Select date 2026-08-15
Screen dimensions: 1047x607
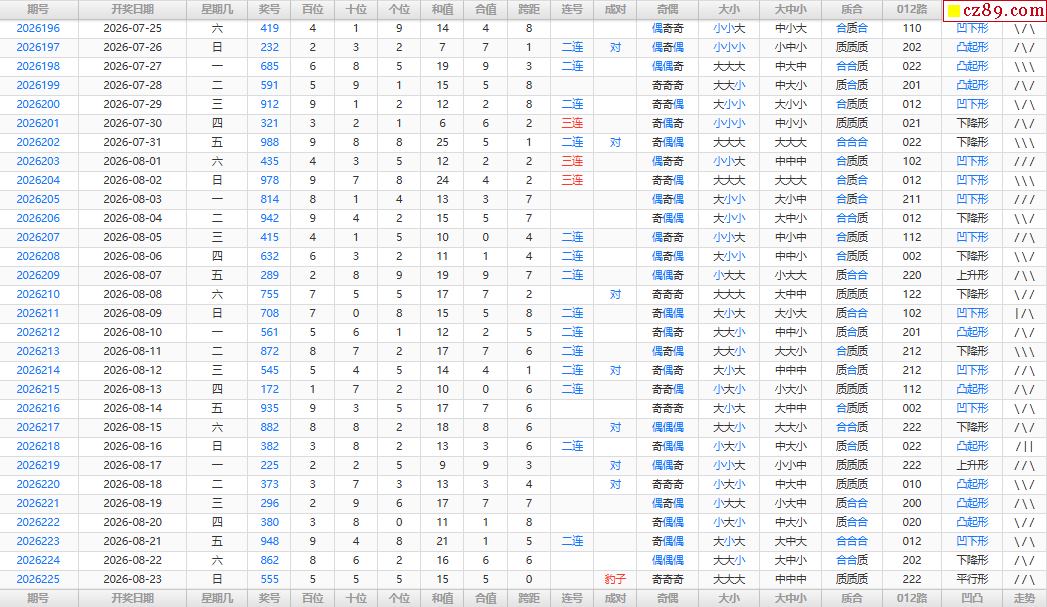point(132,427)
